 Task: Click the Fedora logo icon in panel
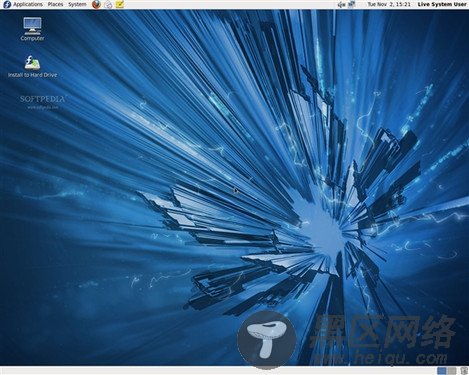[x=7, y=4]
